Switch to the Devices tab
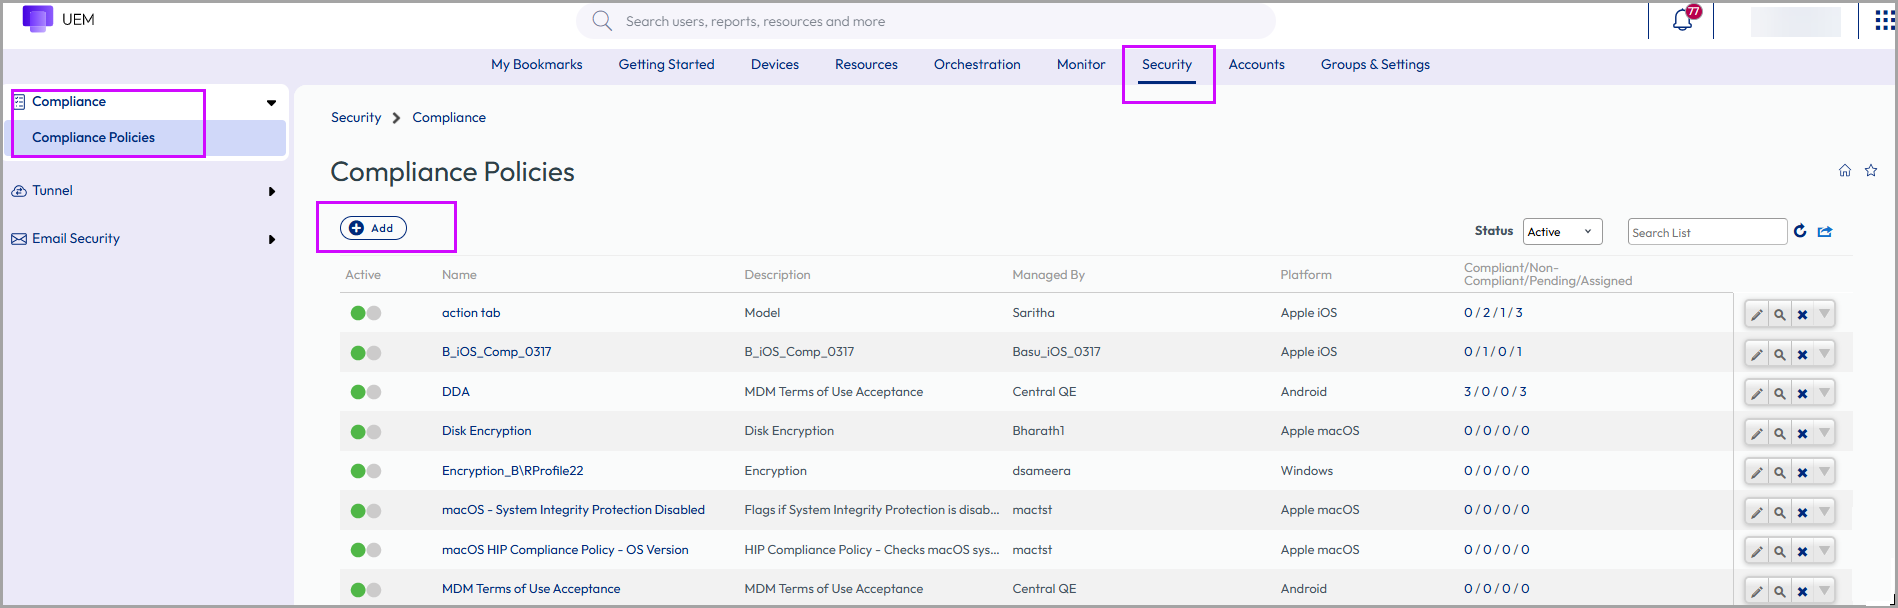The height and width of the screenshot is (608, 1898). coord(775,64)
